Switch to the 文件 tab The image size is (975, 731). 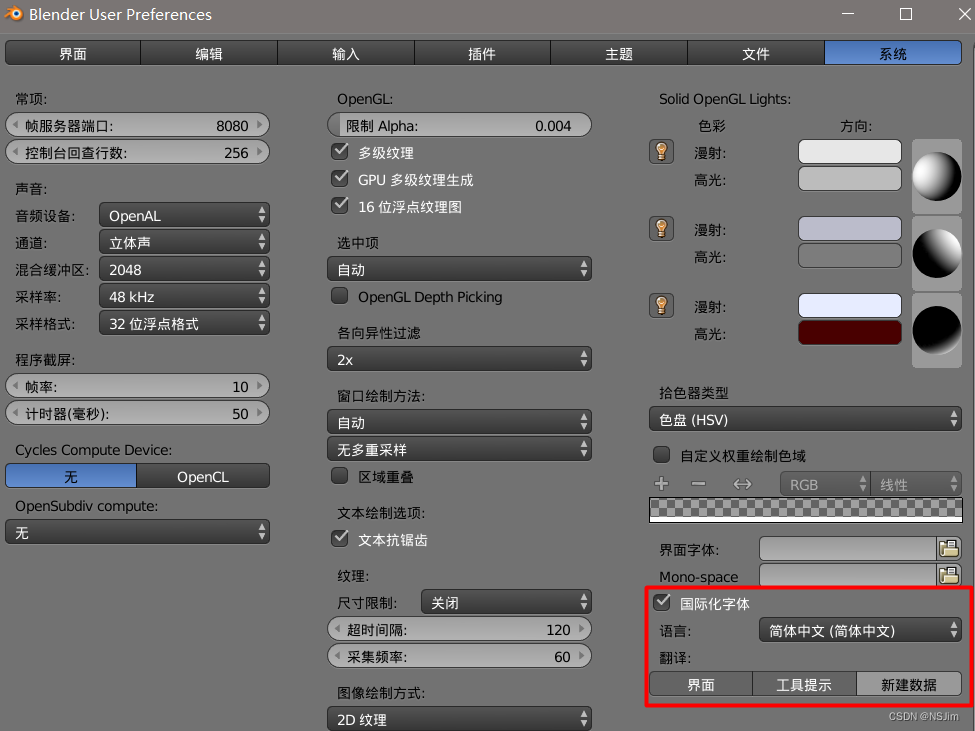point(756,53)
